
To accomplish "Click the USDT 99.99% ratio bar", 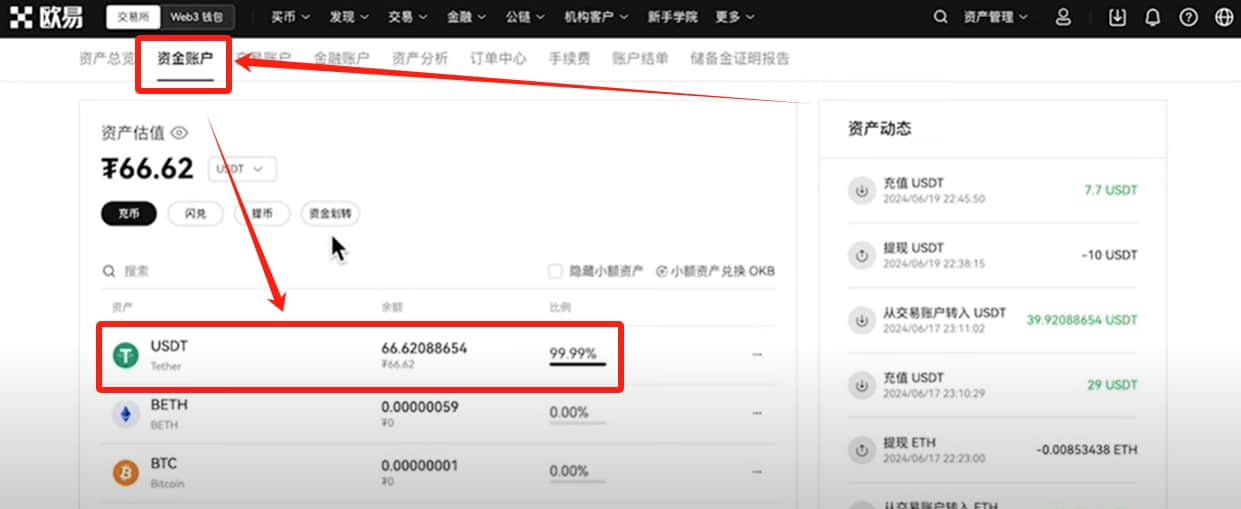I will [577, 364].
